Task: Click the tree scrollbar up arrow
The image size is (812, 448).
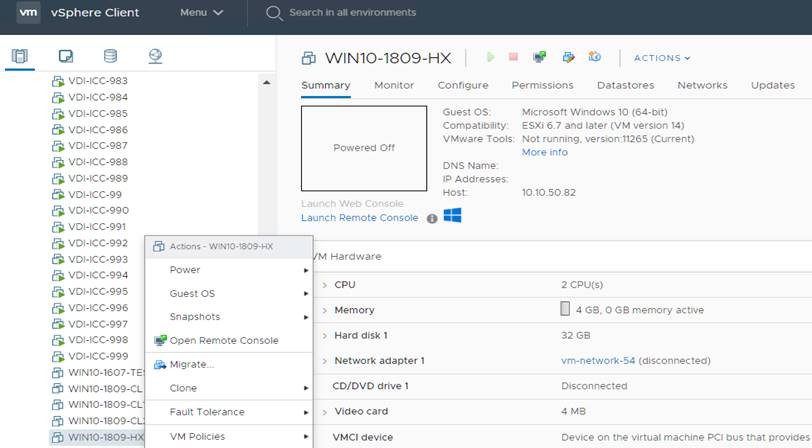Action: tap(266, 82)
